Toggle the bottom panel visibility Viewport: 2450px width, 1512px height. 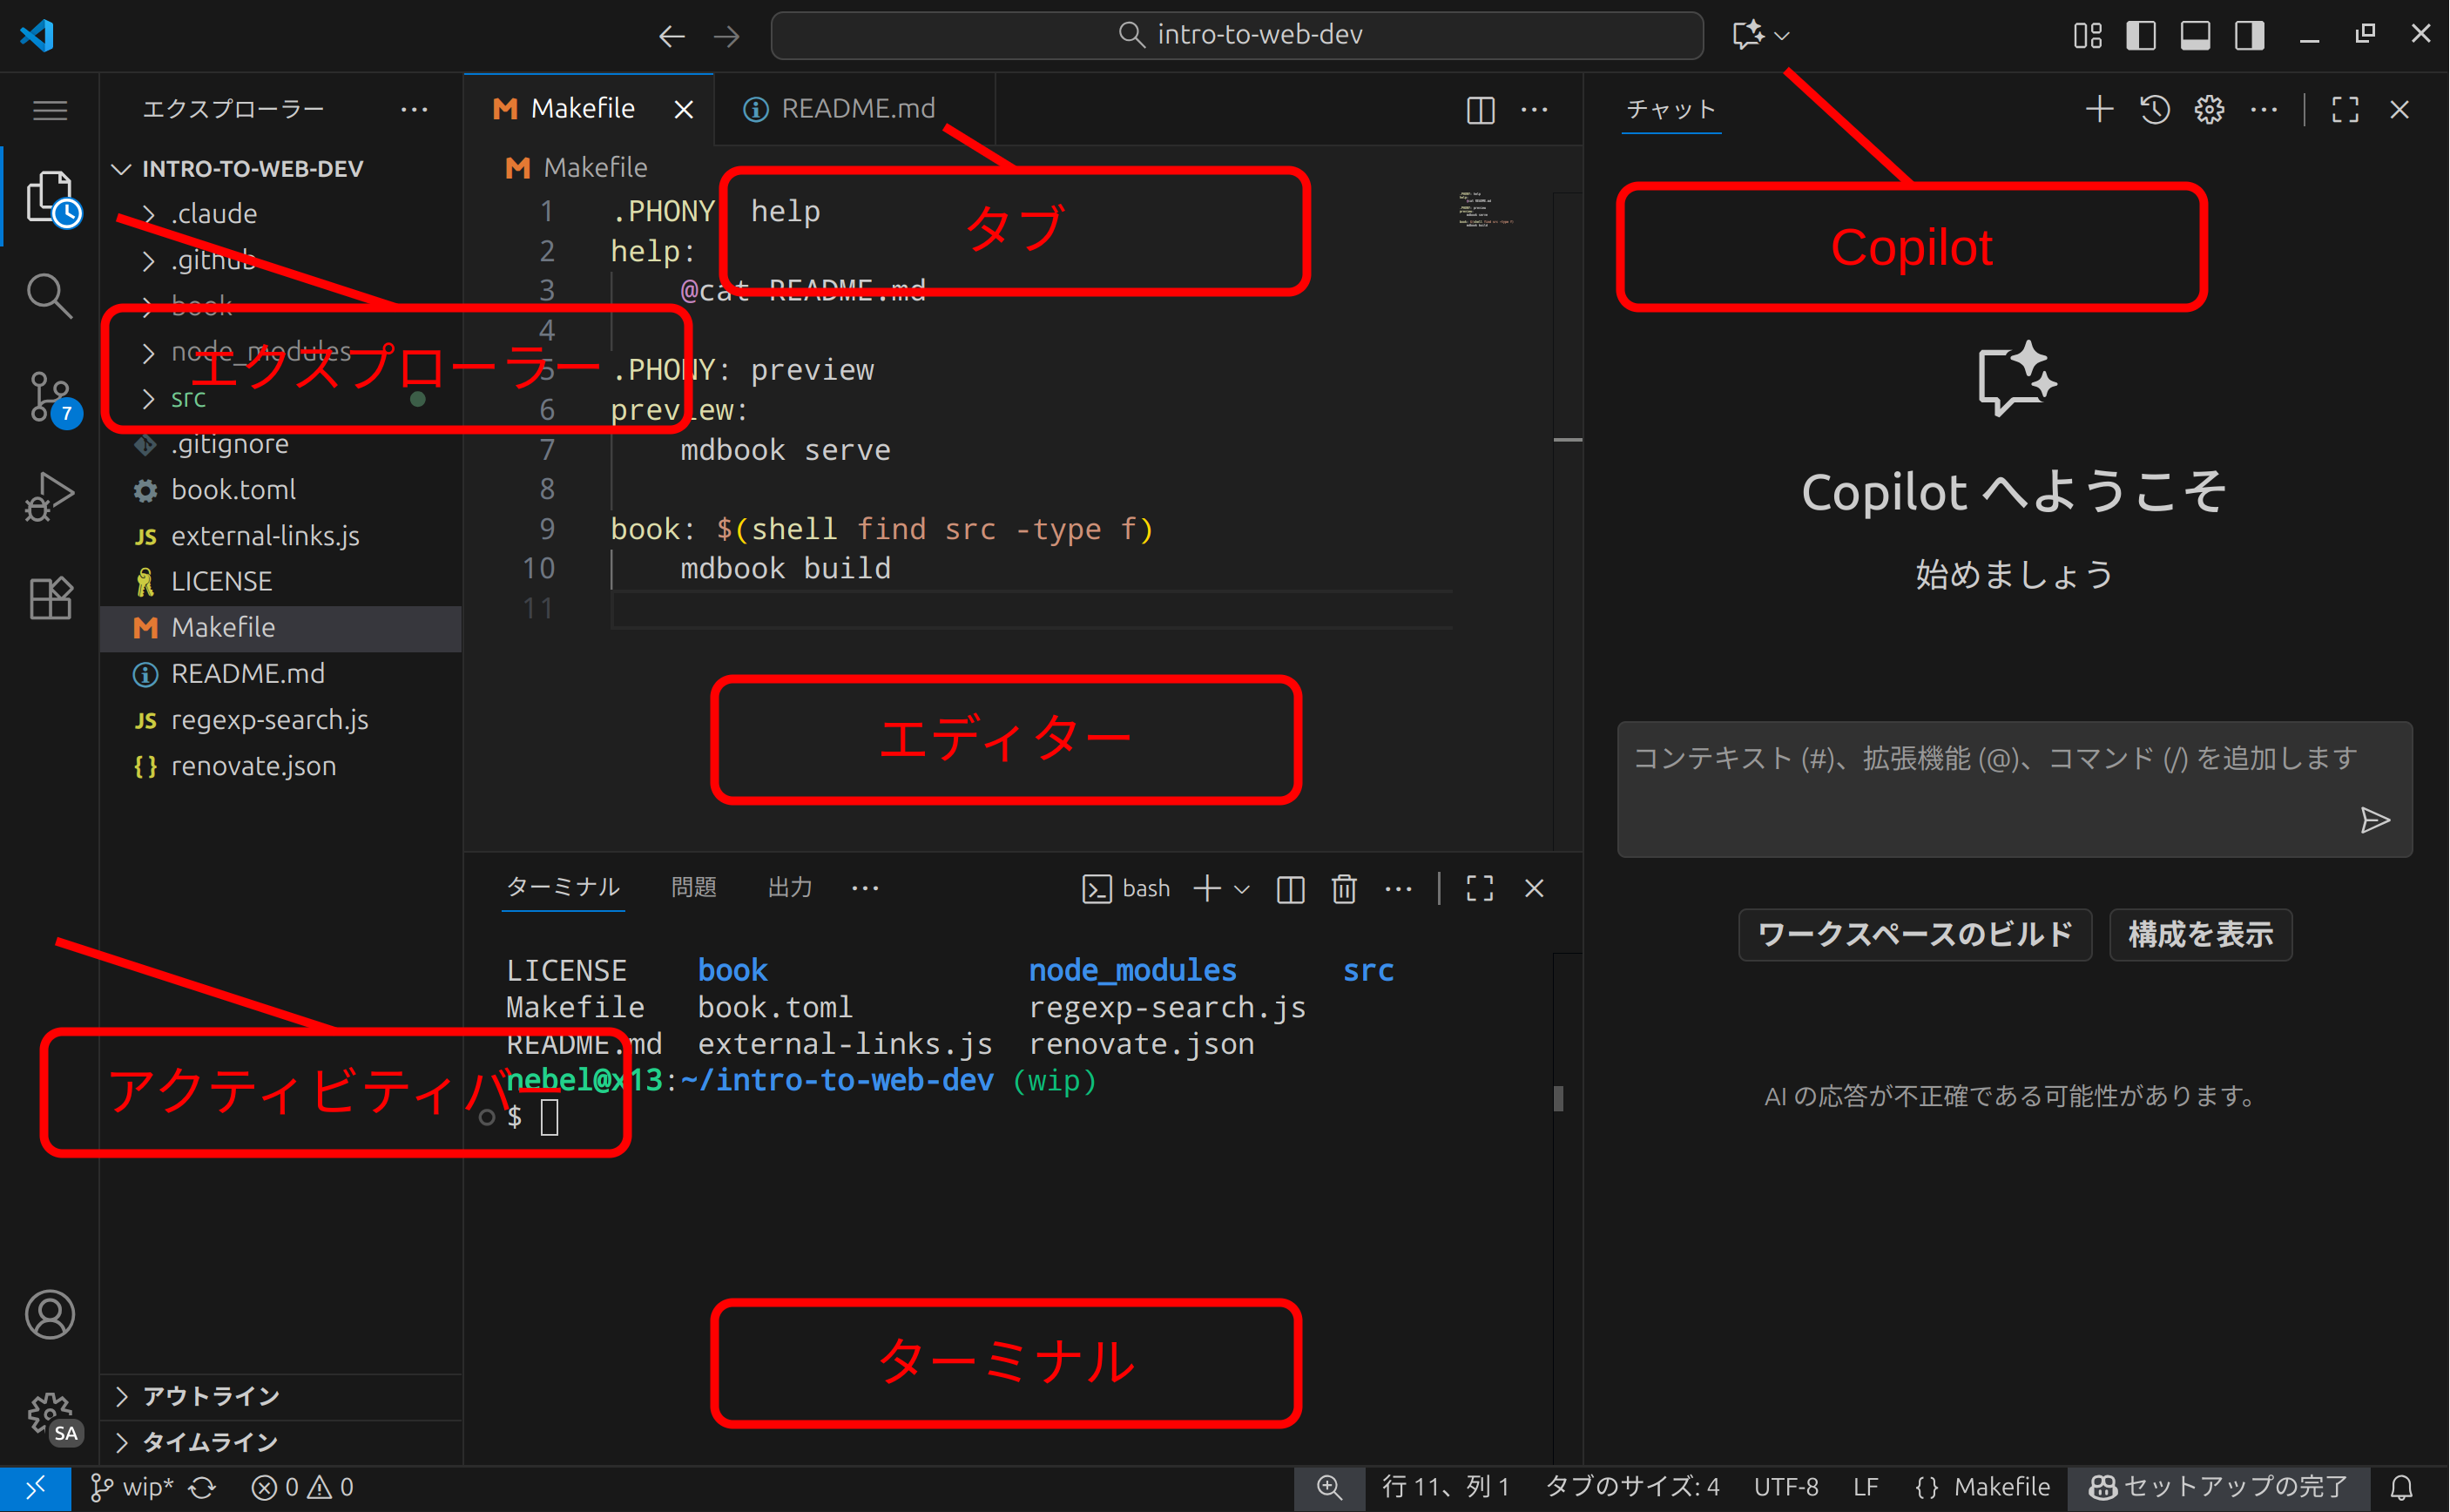tap(2195, 35)
